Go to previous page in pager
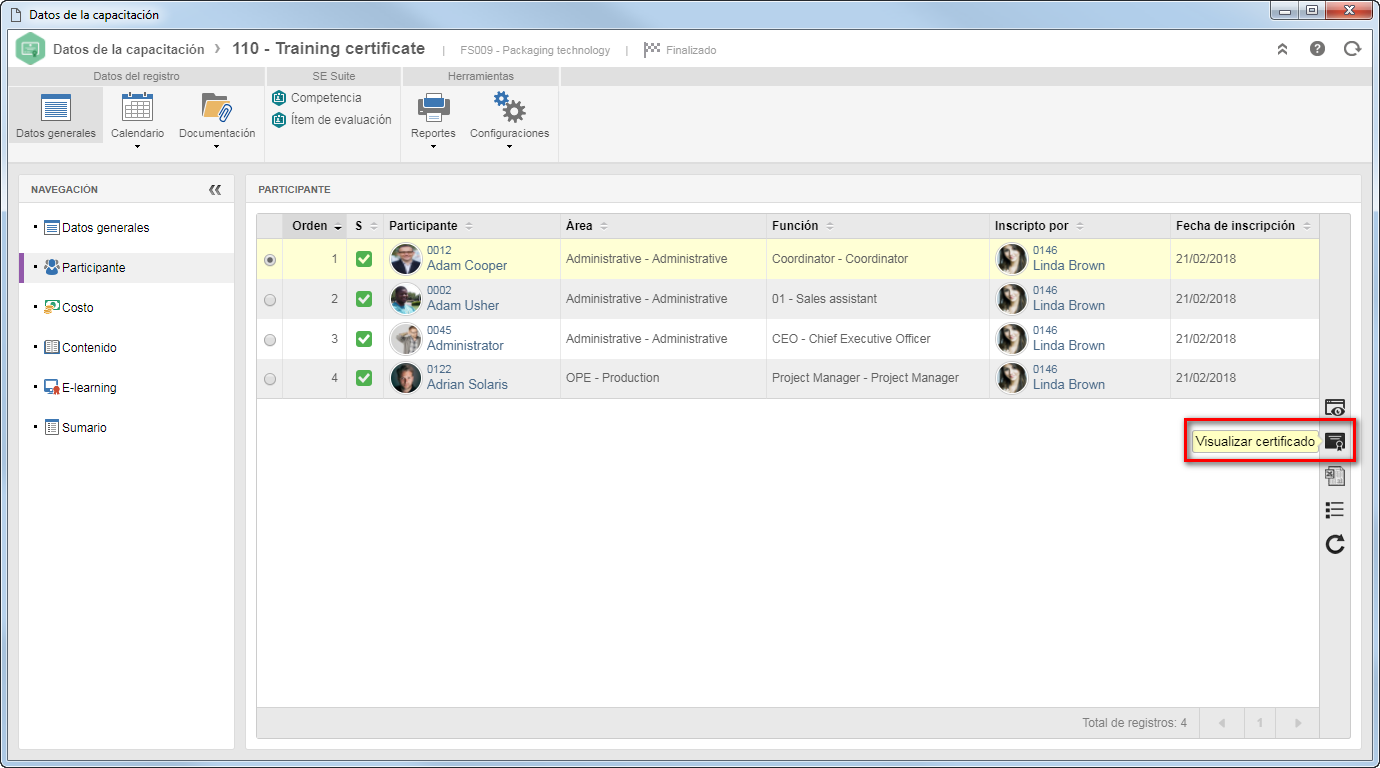Screen dimensions: 1380x768 point(1222,723)
